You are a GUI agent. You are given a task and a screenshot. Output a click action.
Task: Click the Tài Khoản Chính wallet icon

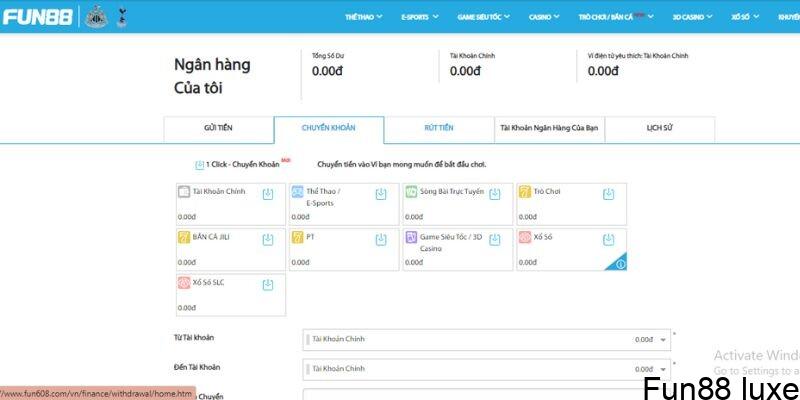pos(184,192)
